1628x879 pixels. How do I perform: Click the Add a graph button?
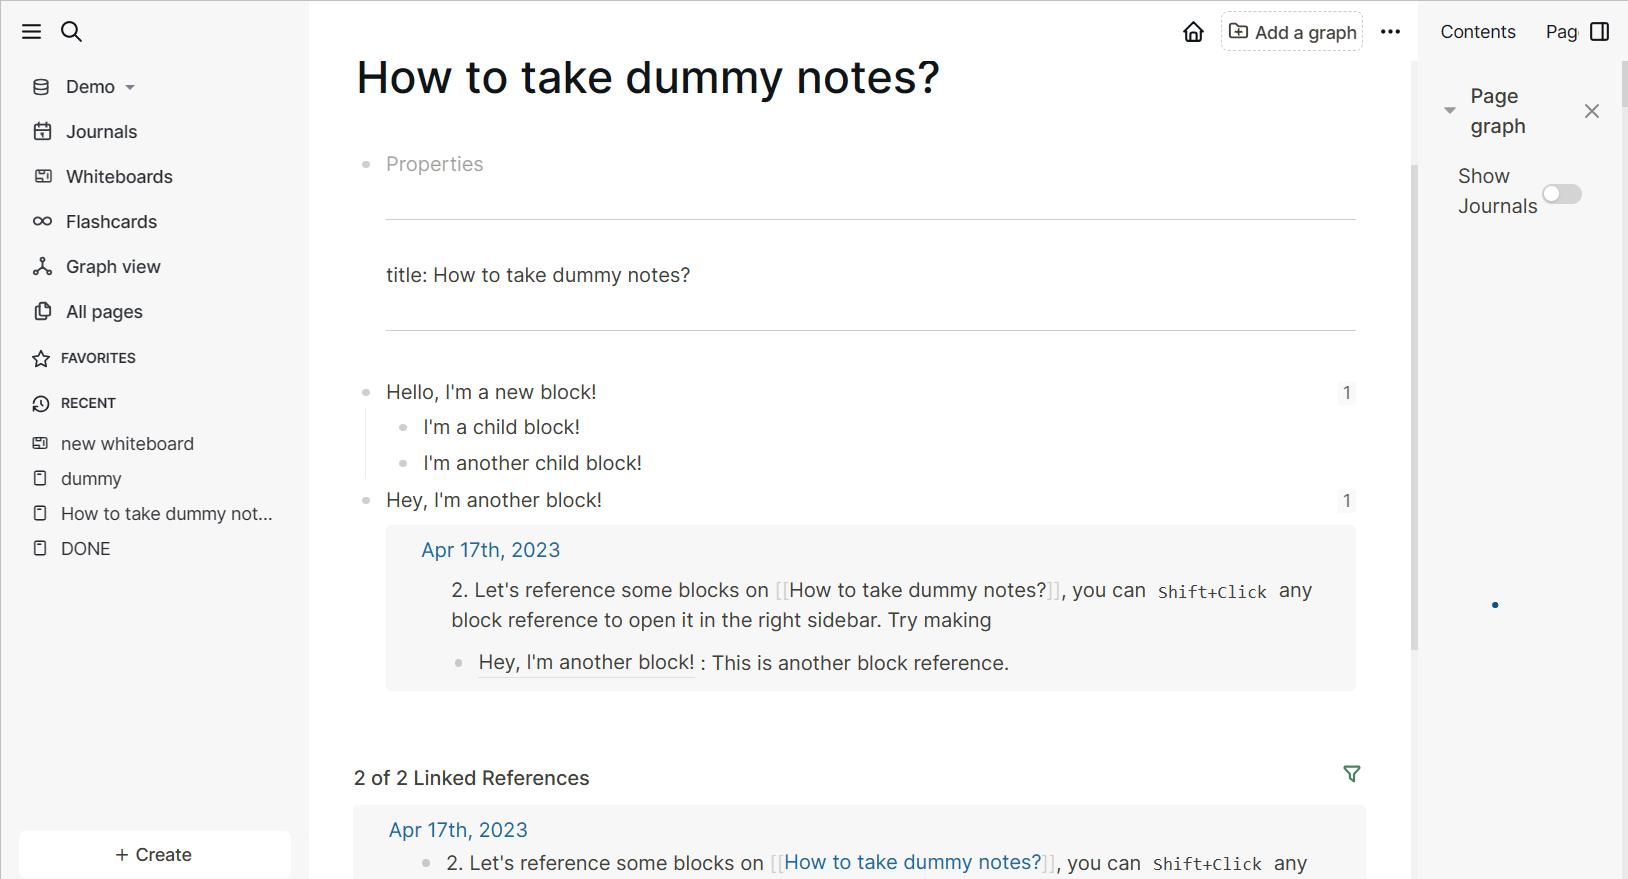click(1292, 32)
